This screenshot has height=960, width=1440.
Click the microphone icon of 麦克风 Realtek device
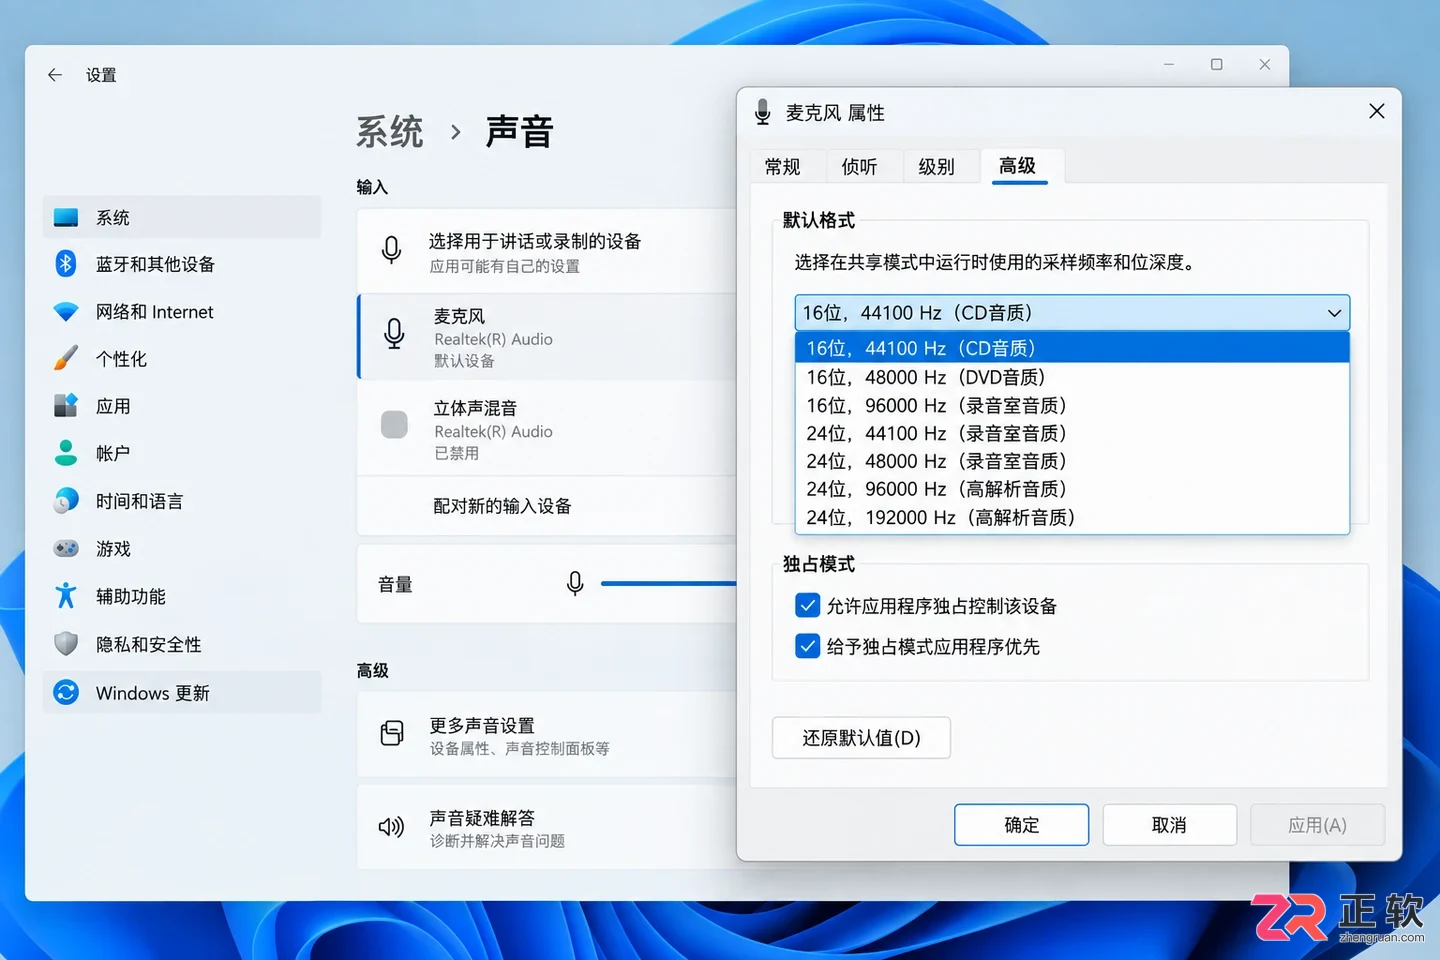point(395,334)
